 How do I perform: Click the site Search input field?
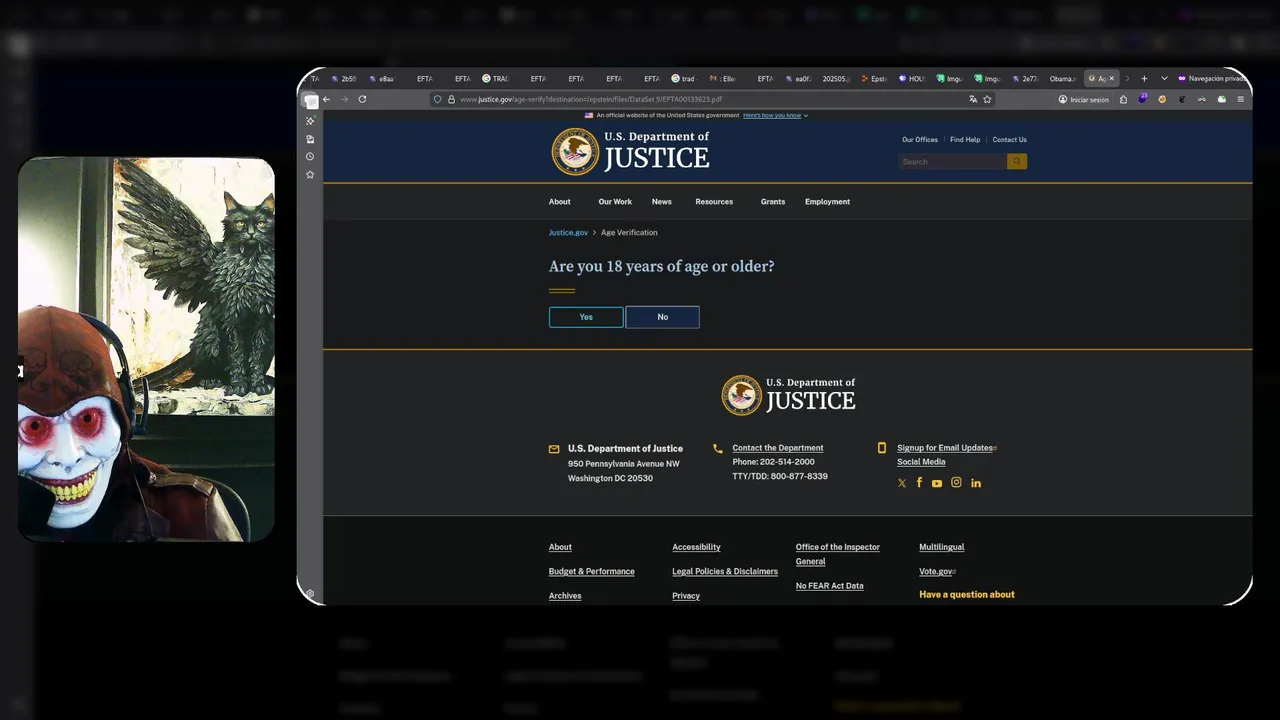(x=952, y=161)
